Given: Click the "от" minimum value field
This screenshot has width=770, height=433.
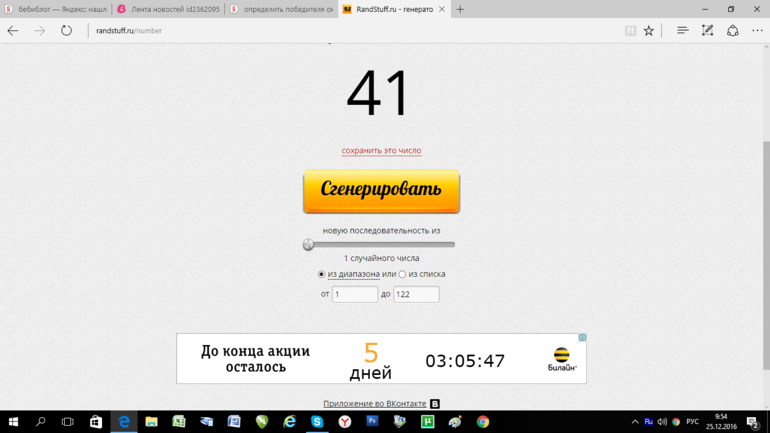Looking at the screenshot, I should pos(355,294).
